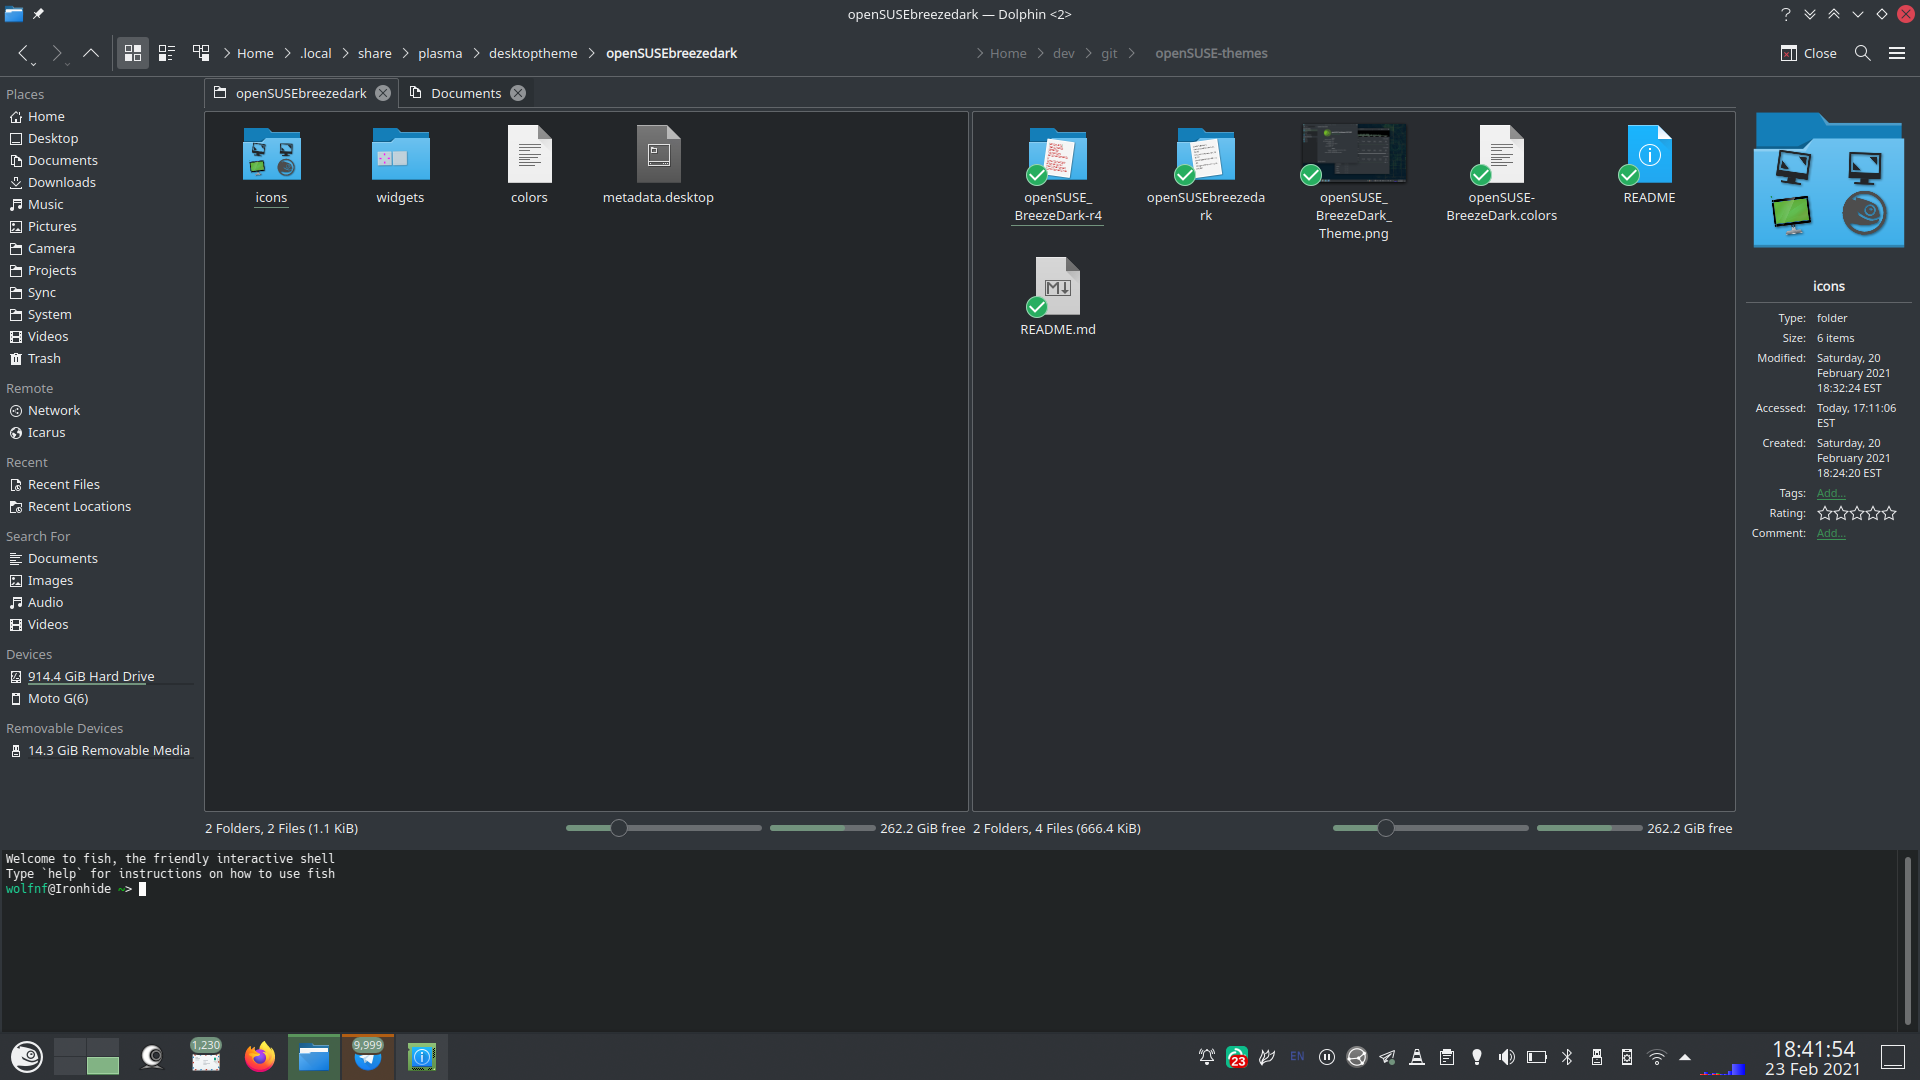This screenshot has height=1080, width=1920.
Task: Navigate to plasma in the breadcrumb
Action: (x=440, y=53)
